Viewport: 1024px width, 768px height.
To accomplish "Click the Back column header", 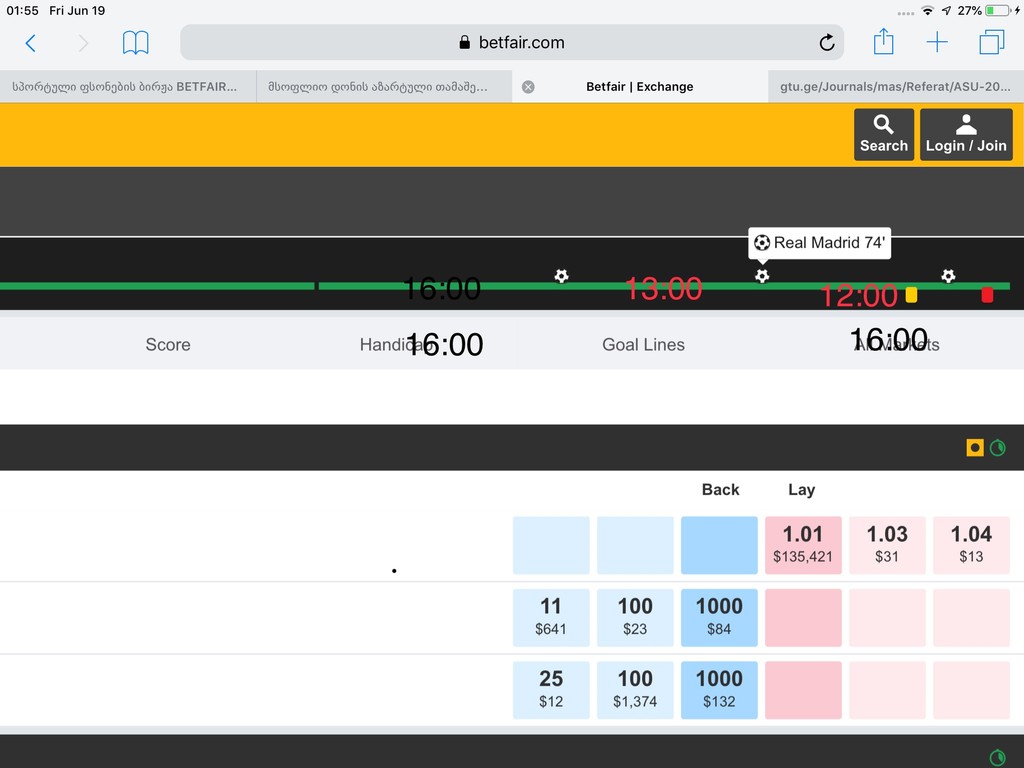I will click(720, 490).
